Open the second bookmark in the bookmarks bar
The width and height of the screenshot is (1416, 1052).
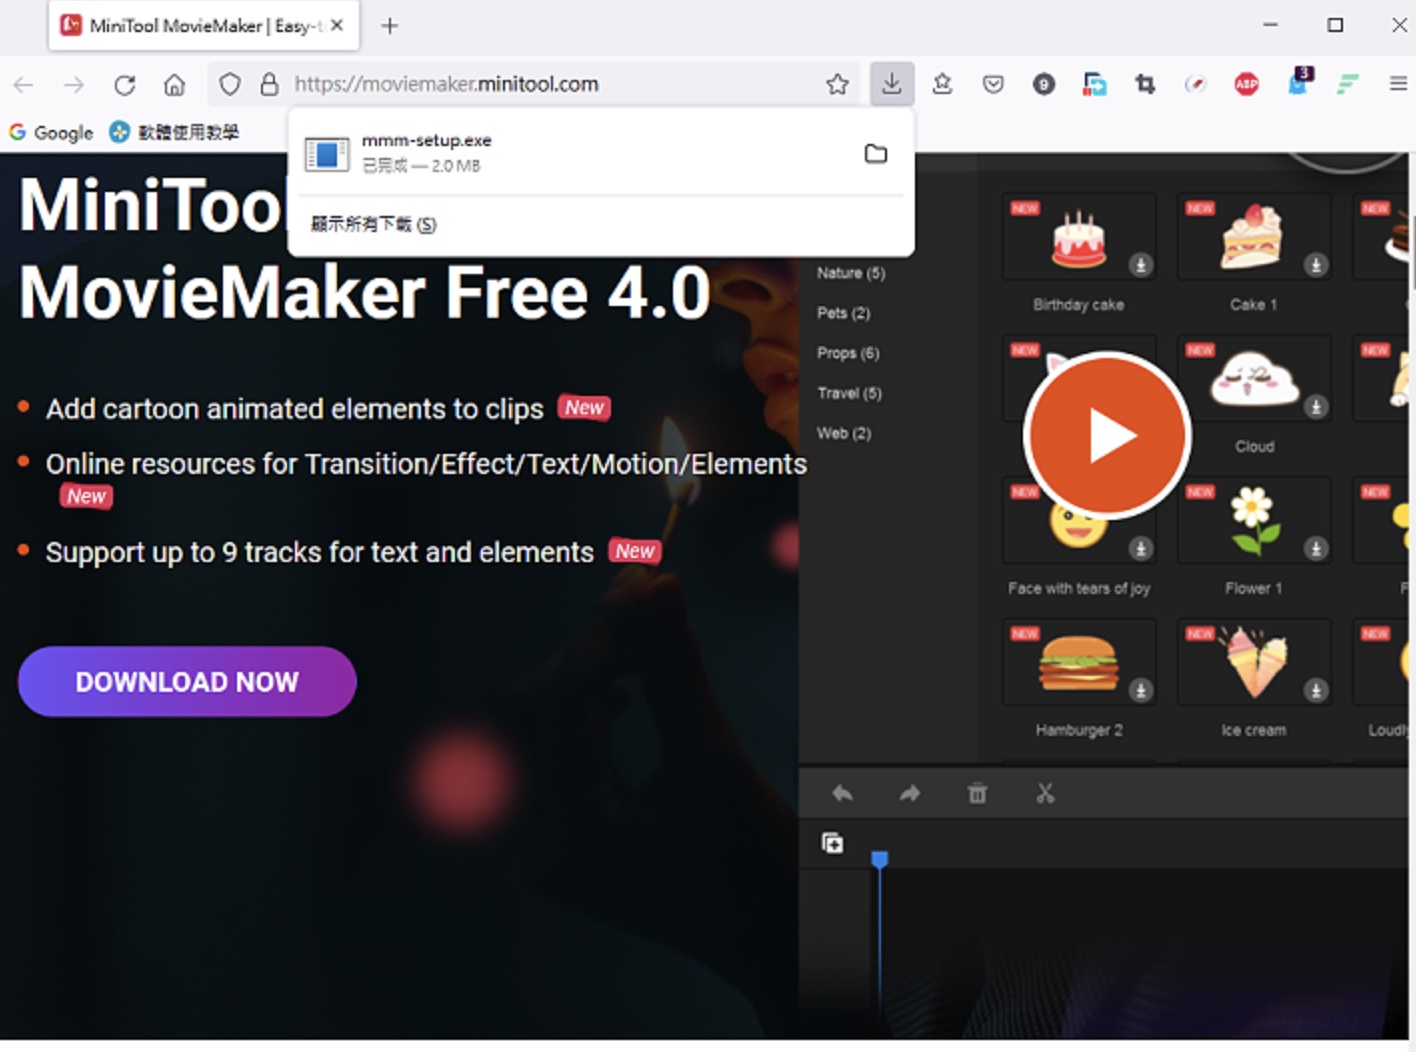pyautogui.click(x=175, y=132)
